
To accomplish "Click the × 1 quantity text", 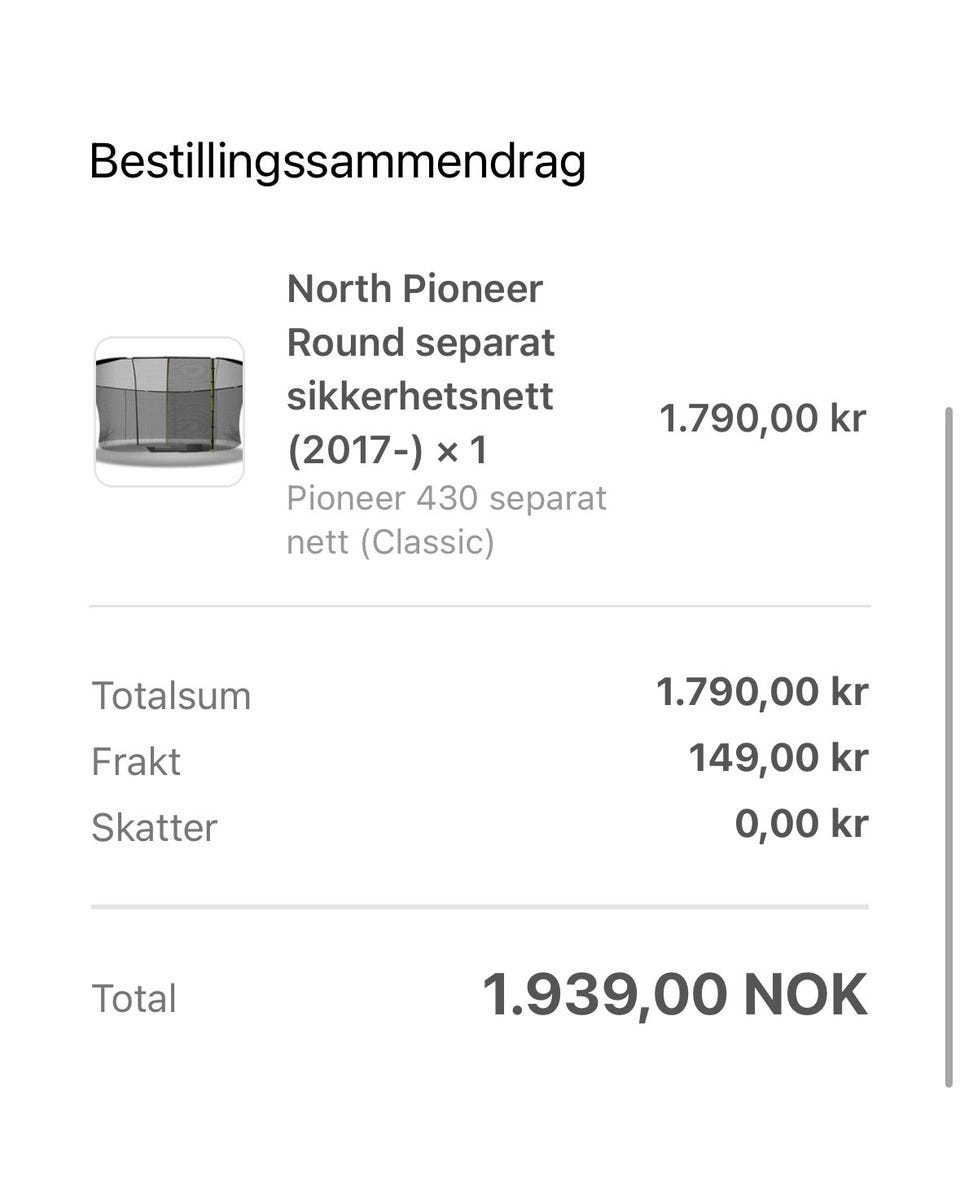I will [462, 450].
